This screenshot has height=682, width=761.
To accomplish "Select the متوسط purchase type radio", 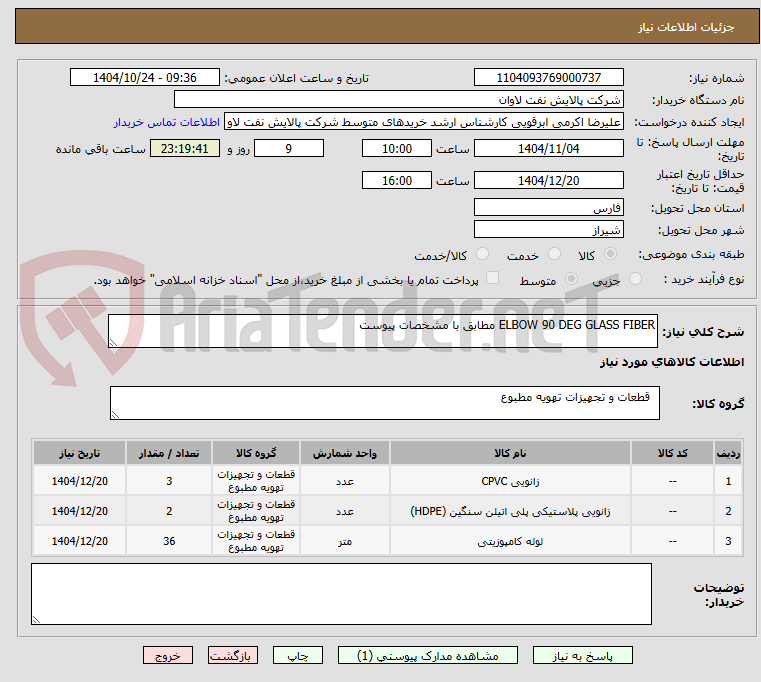I will pyautogui.click(x=571, y=279).
